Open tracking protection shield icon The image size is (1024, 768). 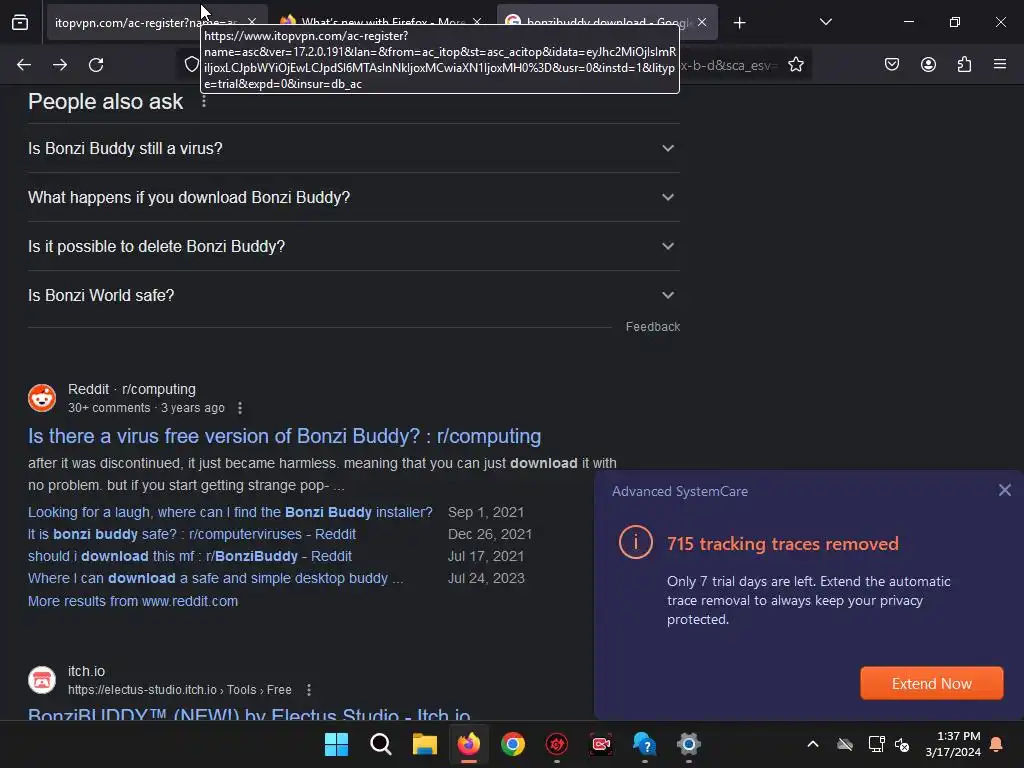click(191, 64)
